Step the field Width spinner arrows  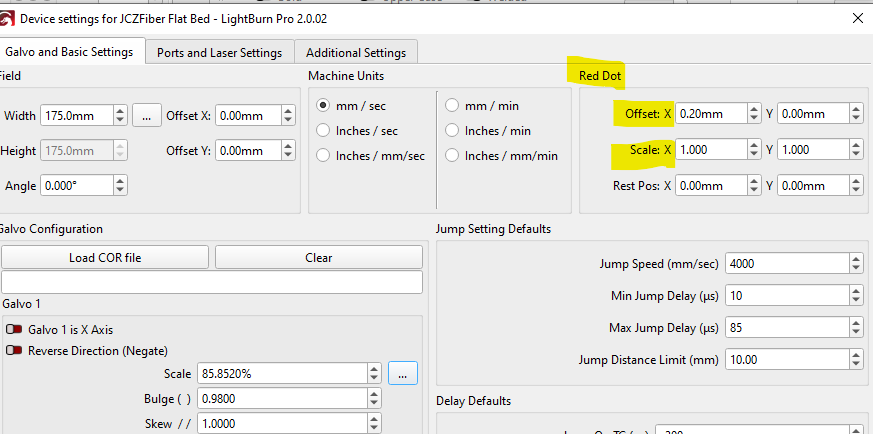[120, 116]
